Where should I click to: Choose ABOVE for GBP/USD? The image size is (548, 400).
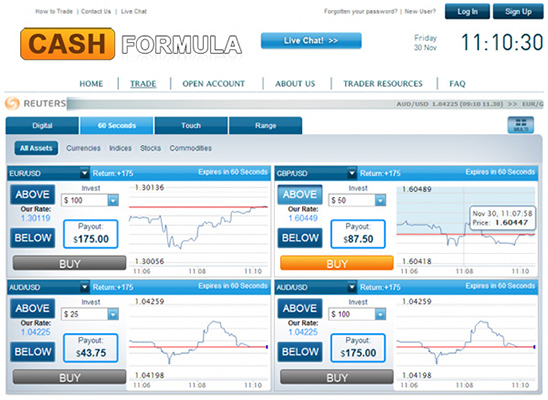pyautogui.click(x=300, y=194)
